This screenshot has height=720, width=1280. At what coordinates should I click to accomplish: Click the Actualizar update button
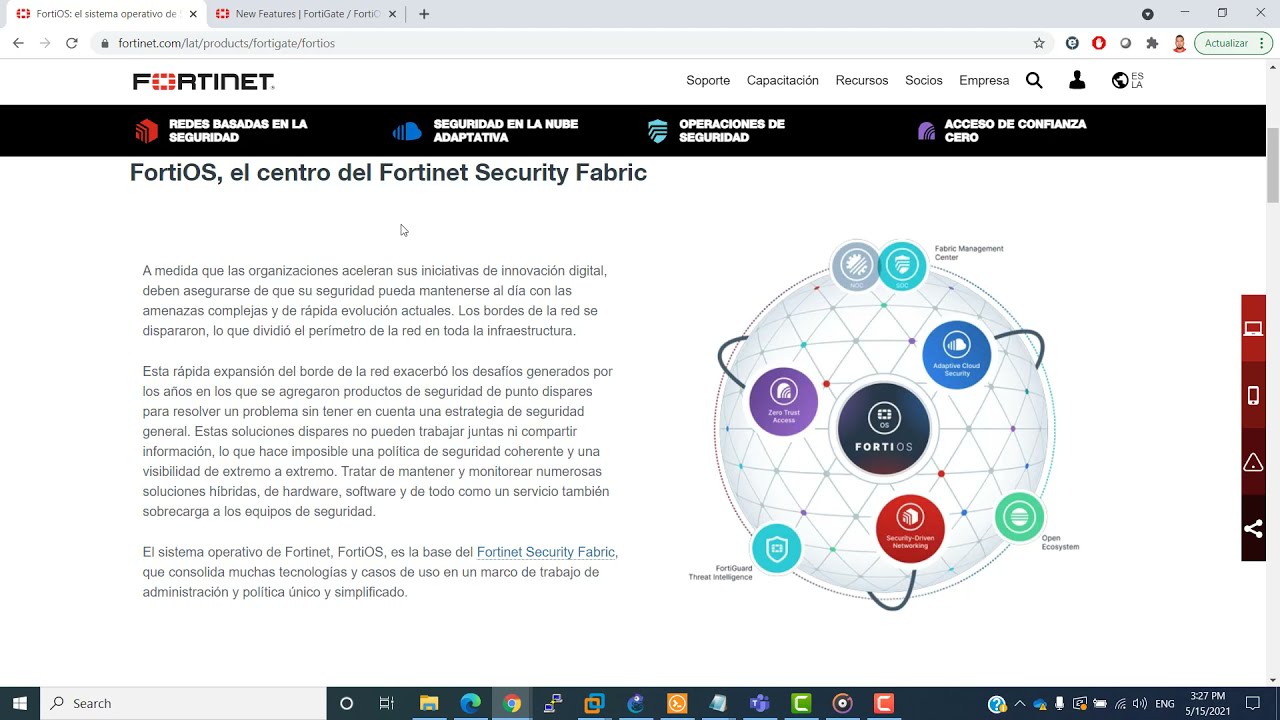point(1226,43)
